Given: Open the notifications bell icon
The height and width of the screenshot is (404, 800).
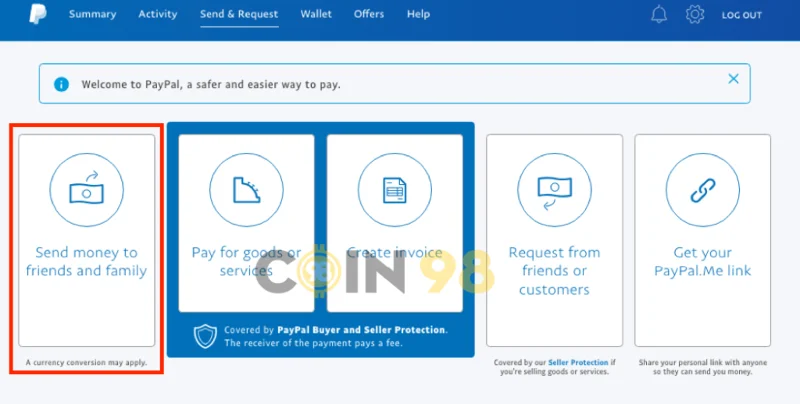Looking at the screenshot, I should pyautogui.click(x=659, y=15).
